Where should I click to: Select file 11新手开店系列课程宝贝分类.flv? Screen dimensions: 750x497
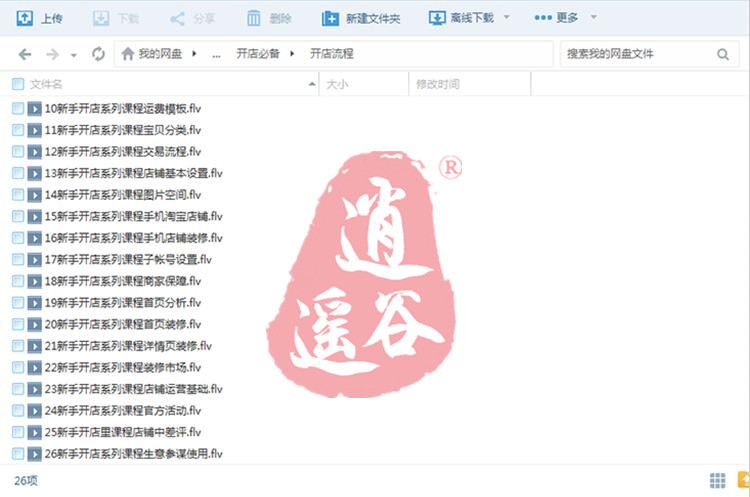(123, 130)
